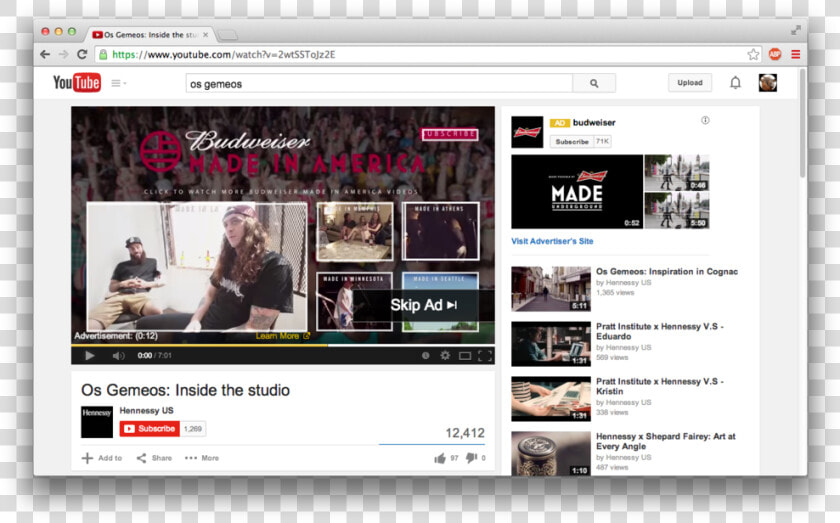The image size is (840, 523).
Task: Open Hennessy x Shepard Fairey: Art at Every Angle
Action: 666,442
